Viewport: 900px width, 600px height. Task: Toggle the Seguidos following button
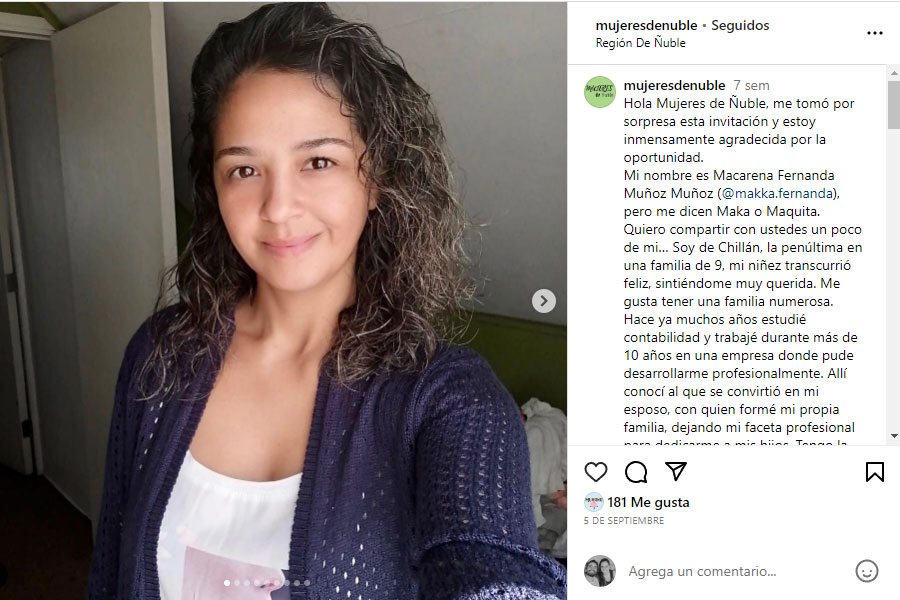coord(740,25)
